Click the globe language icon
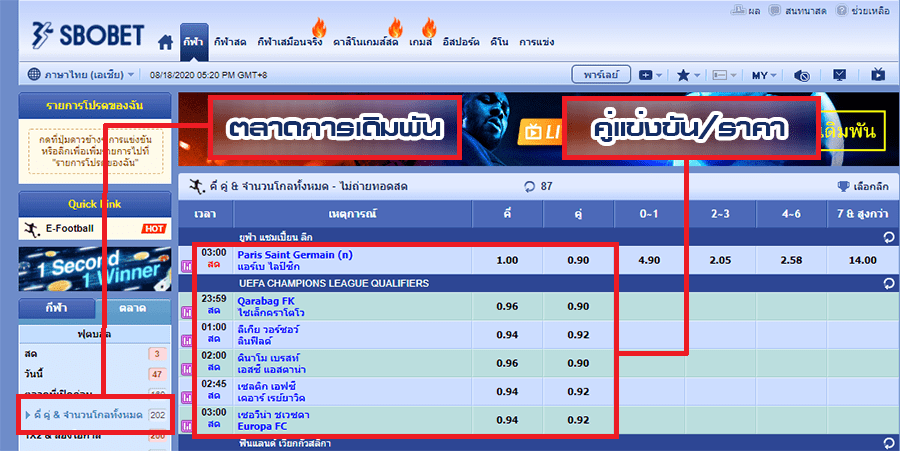The height and width of the screenshot is (451, 900). click(34, 75)
